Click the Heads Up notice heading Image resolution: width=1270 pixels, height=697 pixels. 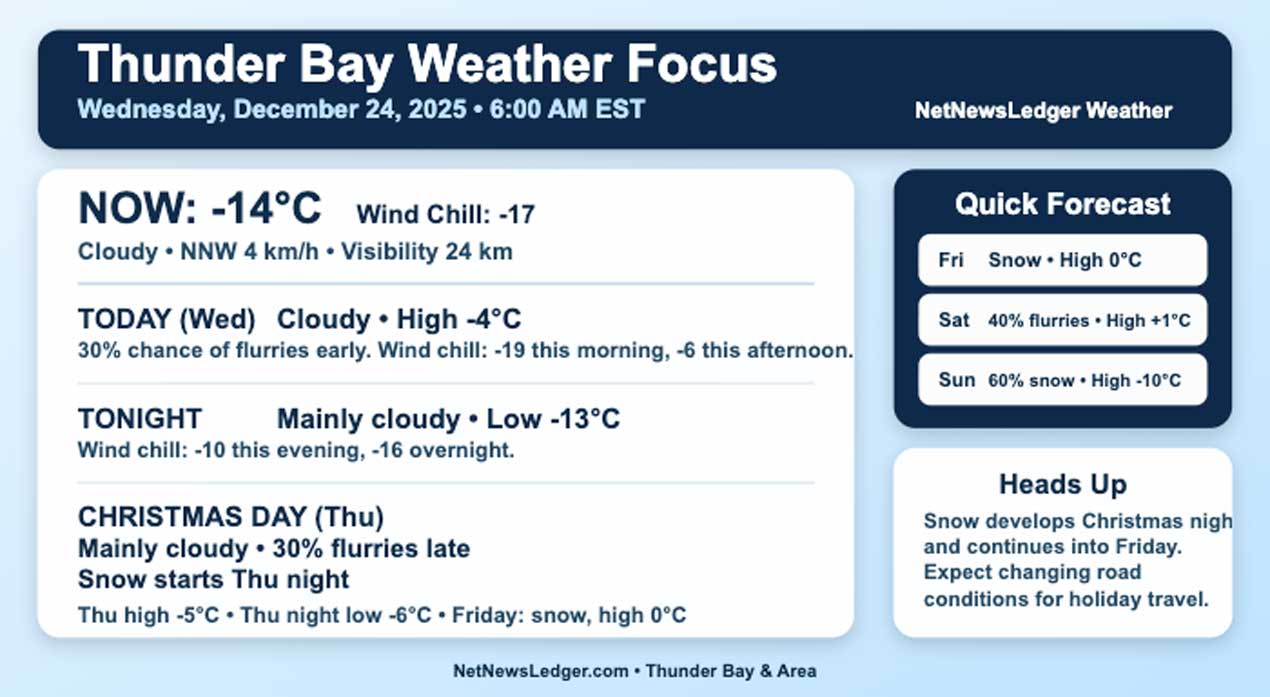(1062, 485)
